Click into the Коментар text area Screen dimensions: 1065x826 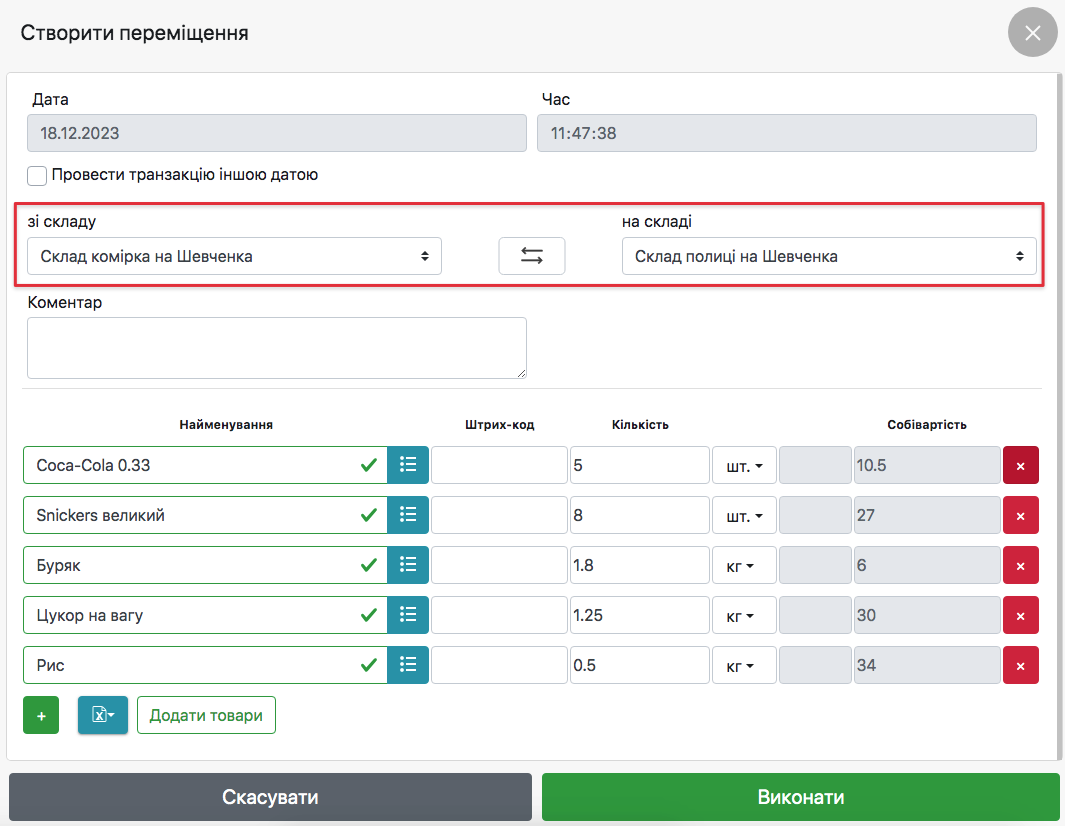pyautogui.click(x=276, y=348)
